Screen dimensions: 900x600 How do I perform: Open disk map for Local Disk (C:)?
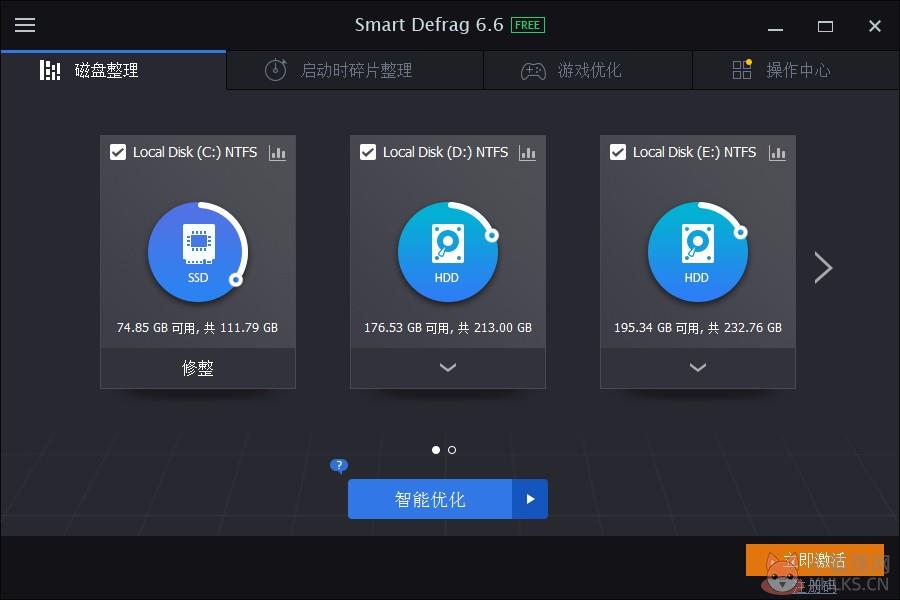pyautogui.click(x=277, y=153)
